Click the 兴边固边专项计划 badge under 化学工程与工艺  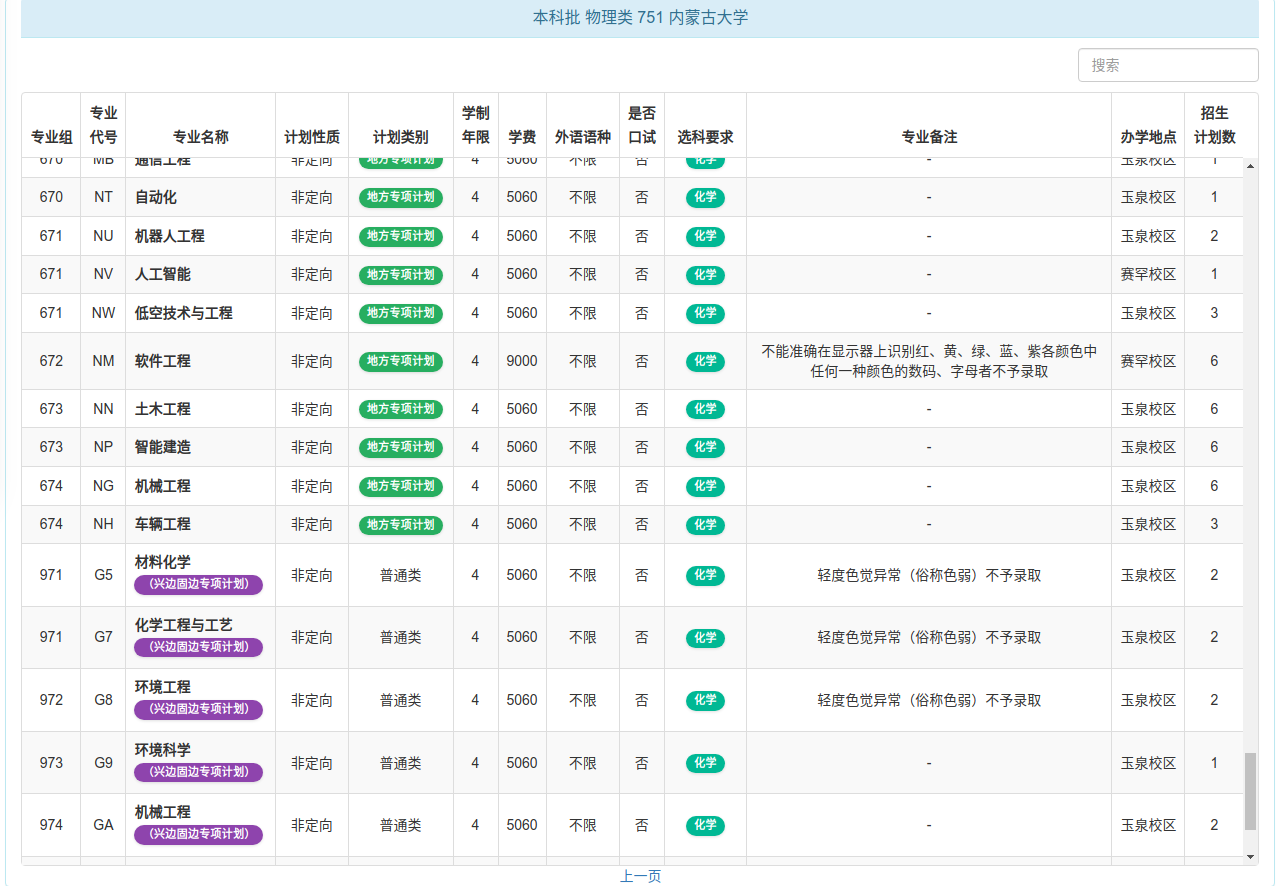tap(199, 648)
